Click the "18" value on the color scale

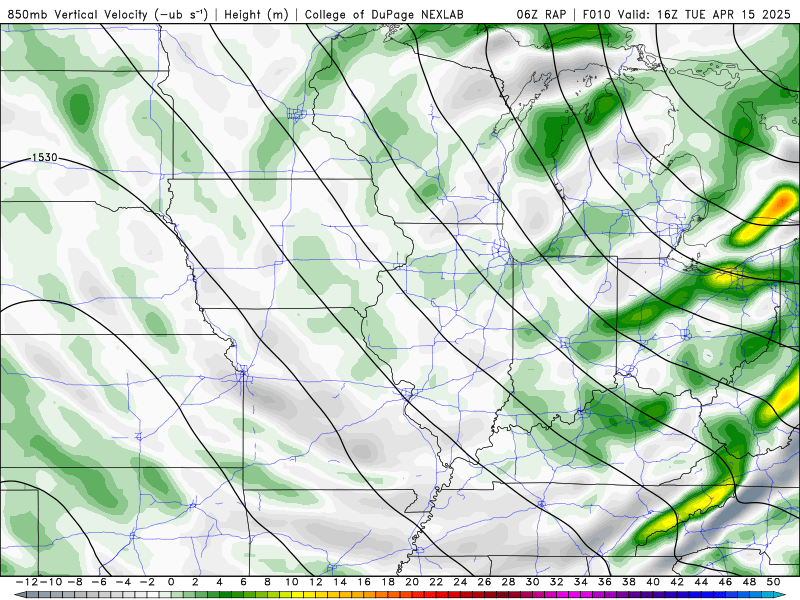(x=388, y=582)
